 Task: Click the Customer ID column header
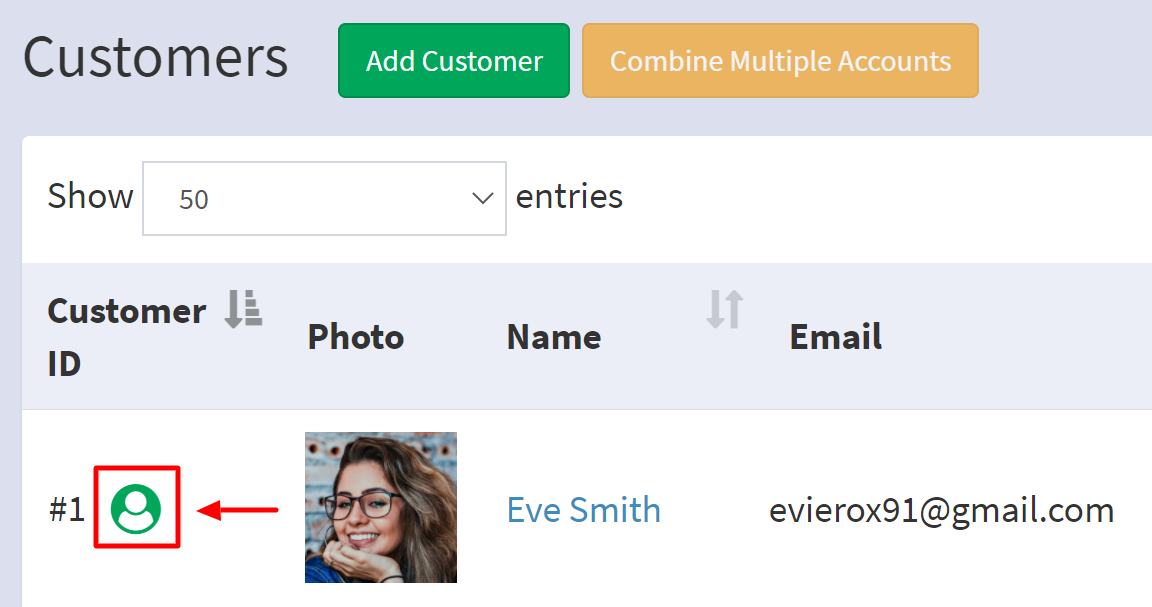(x=126, y=337)
